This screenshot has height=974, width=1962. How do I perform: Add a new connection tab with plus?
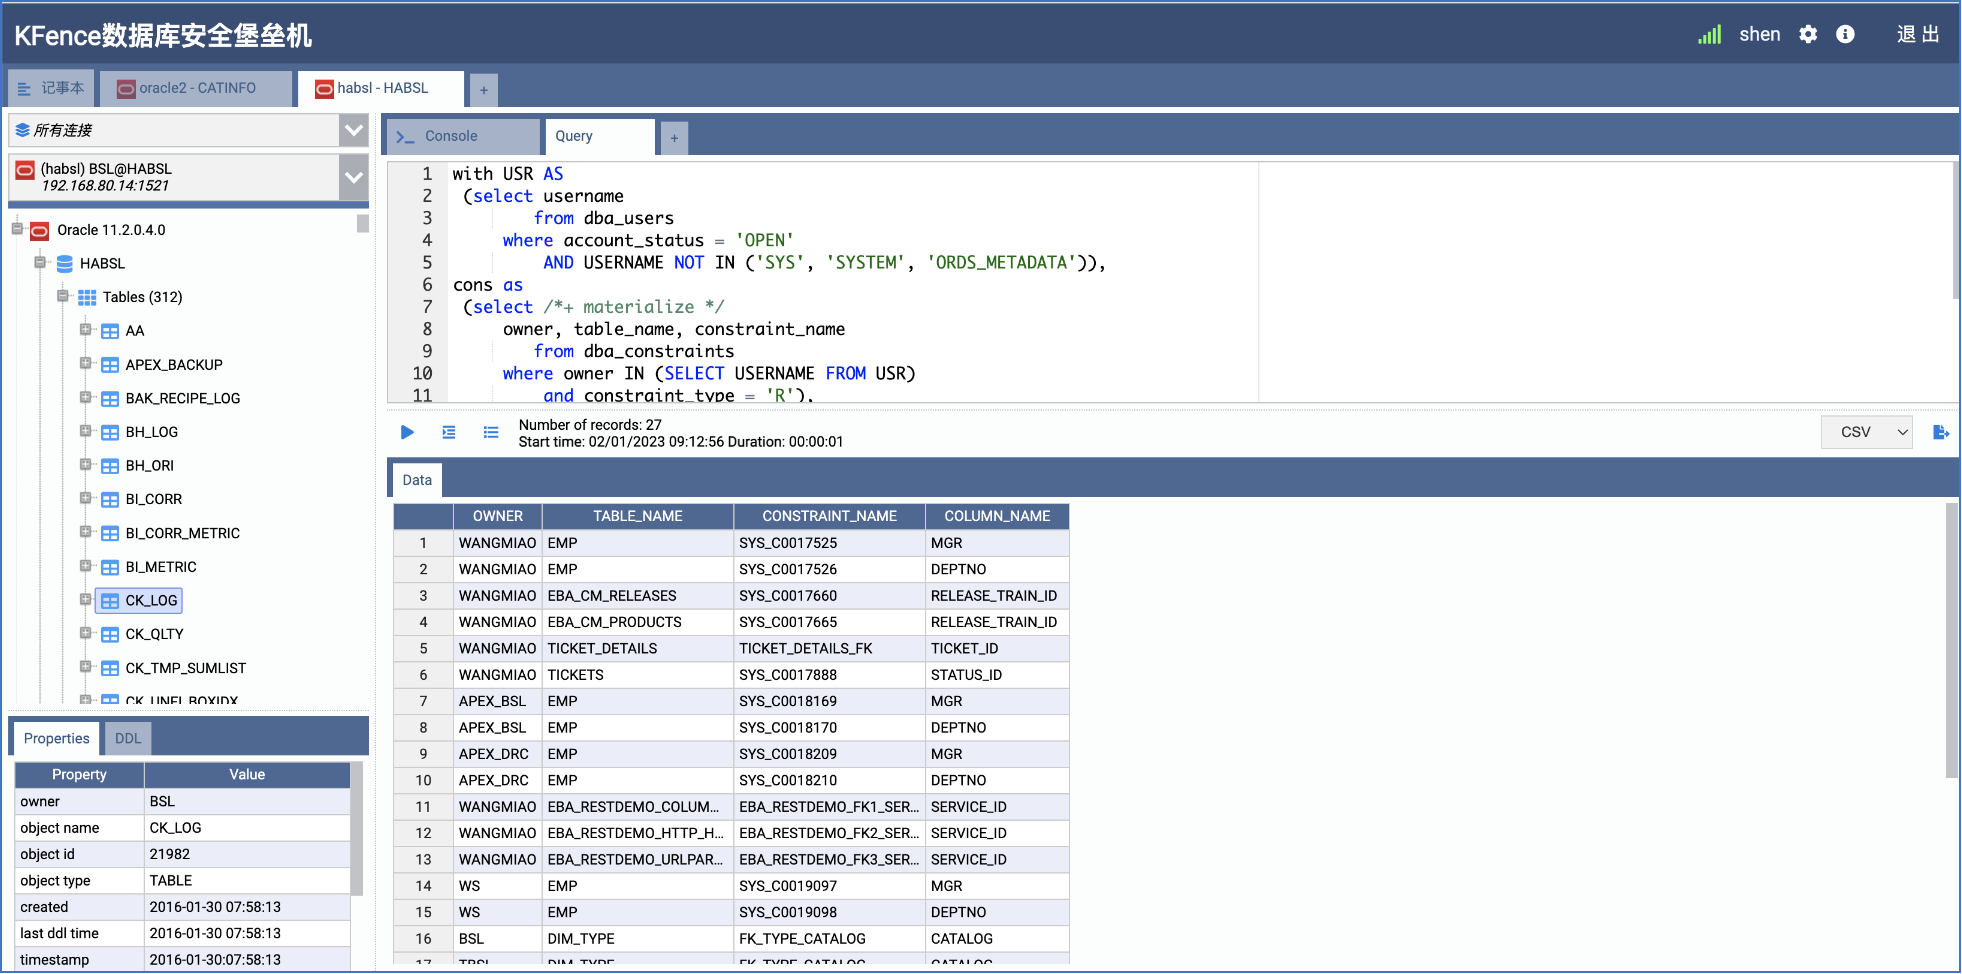click(484, 90)
